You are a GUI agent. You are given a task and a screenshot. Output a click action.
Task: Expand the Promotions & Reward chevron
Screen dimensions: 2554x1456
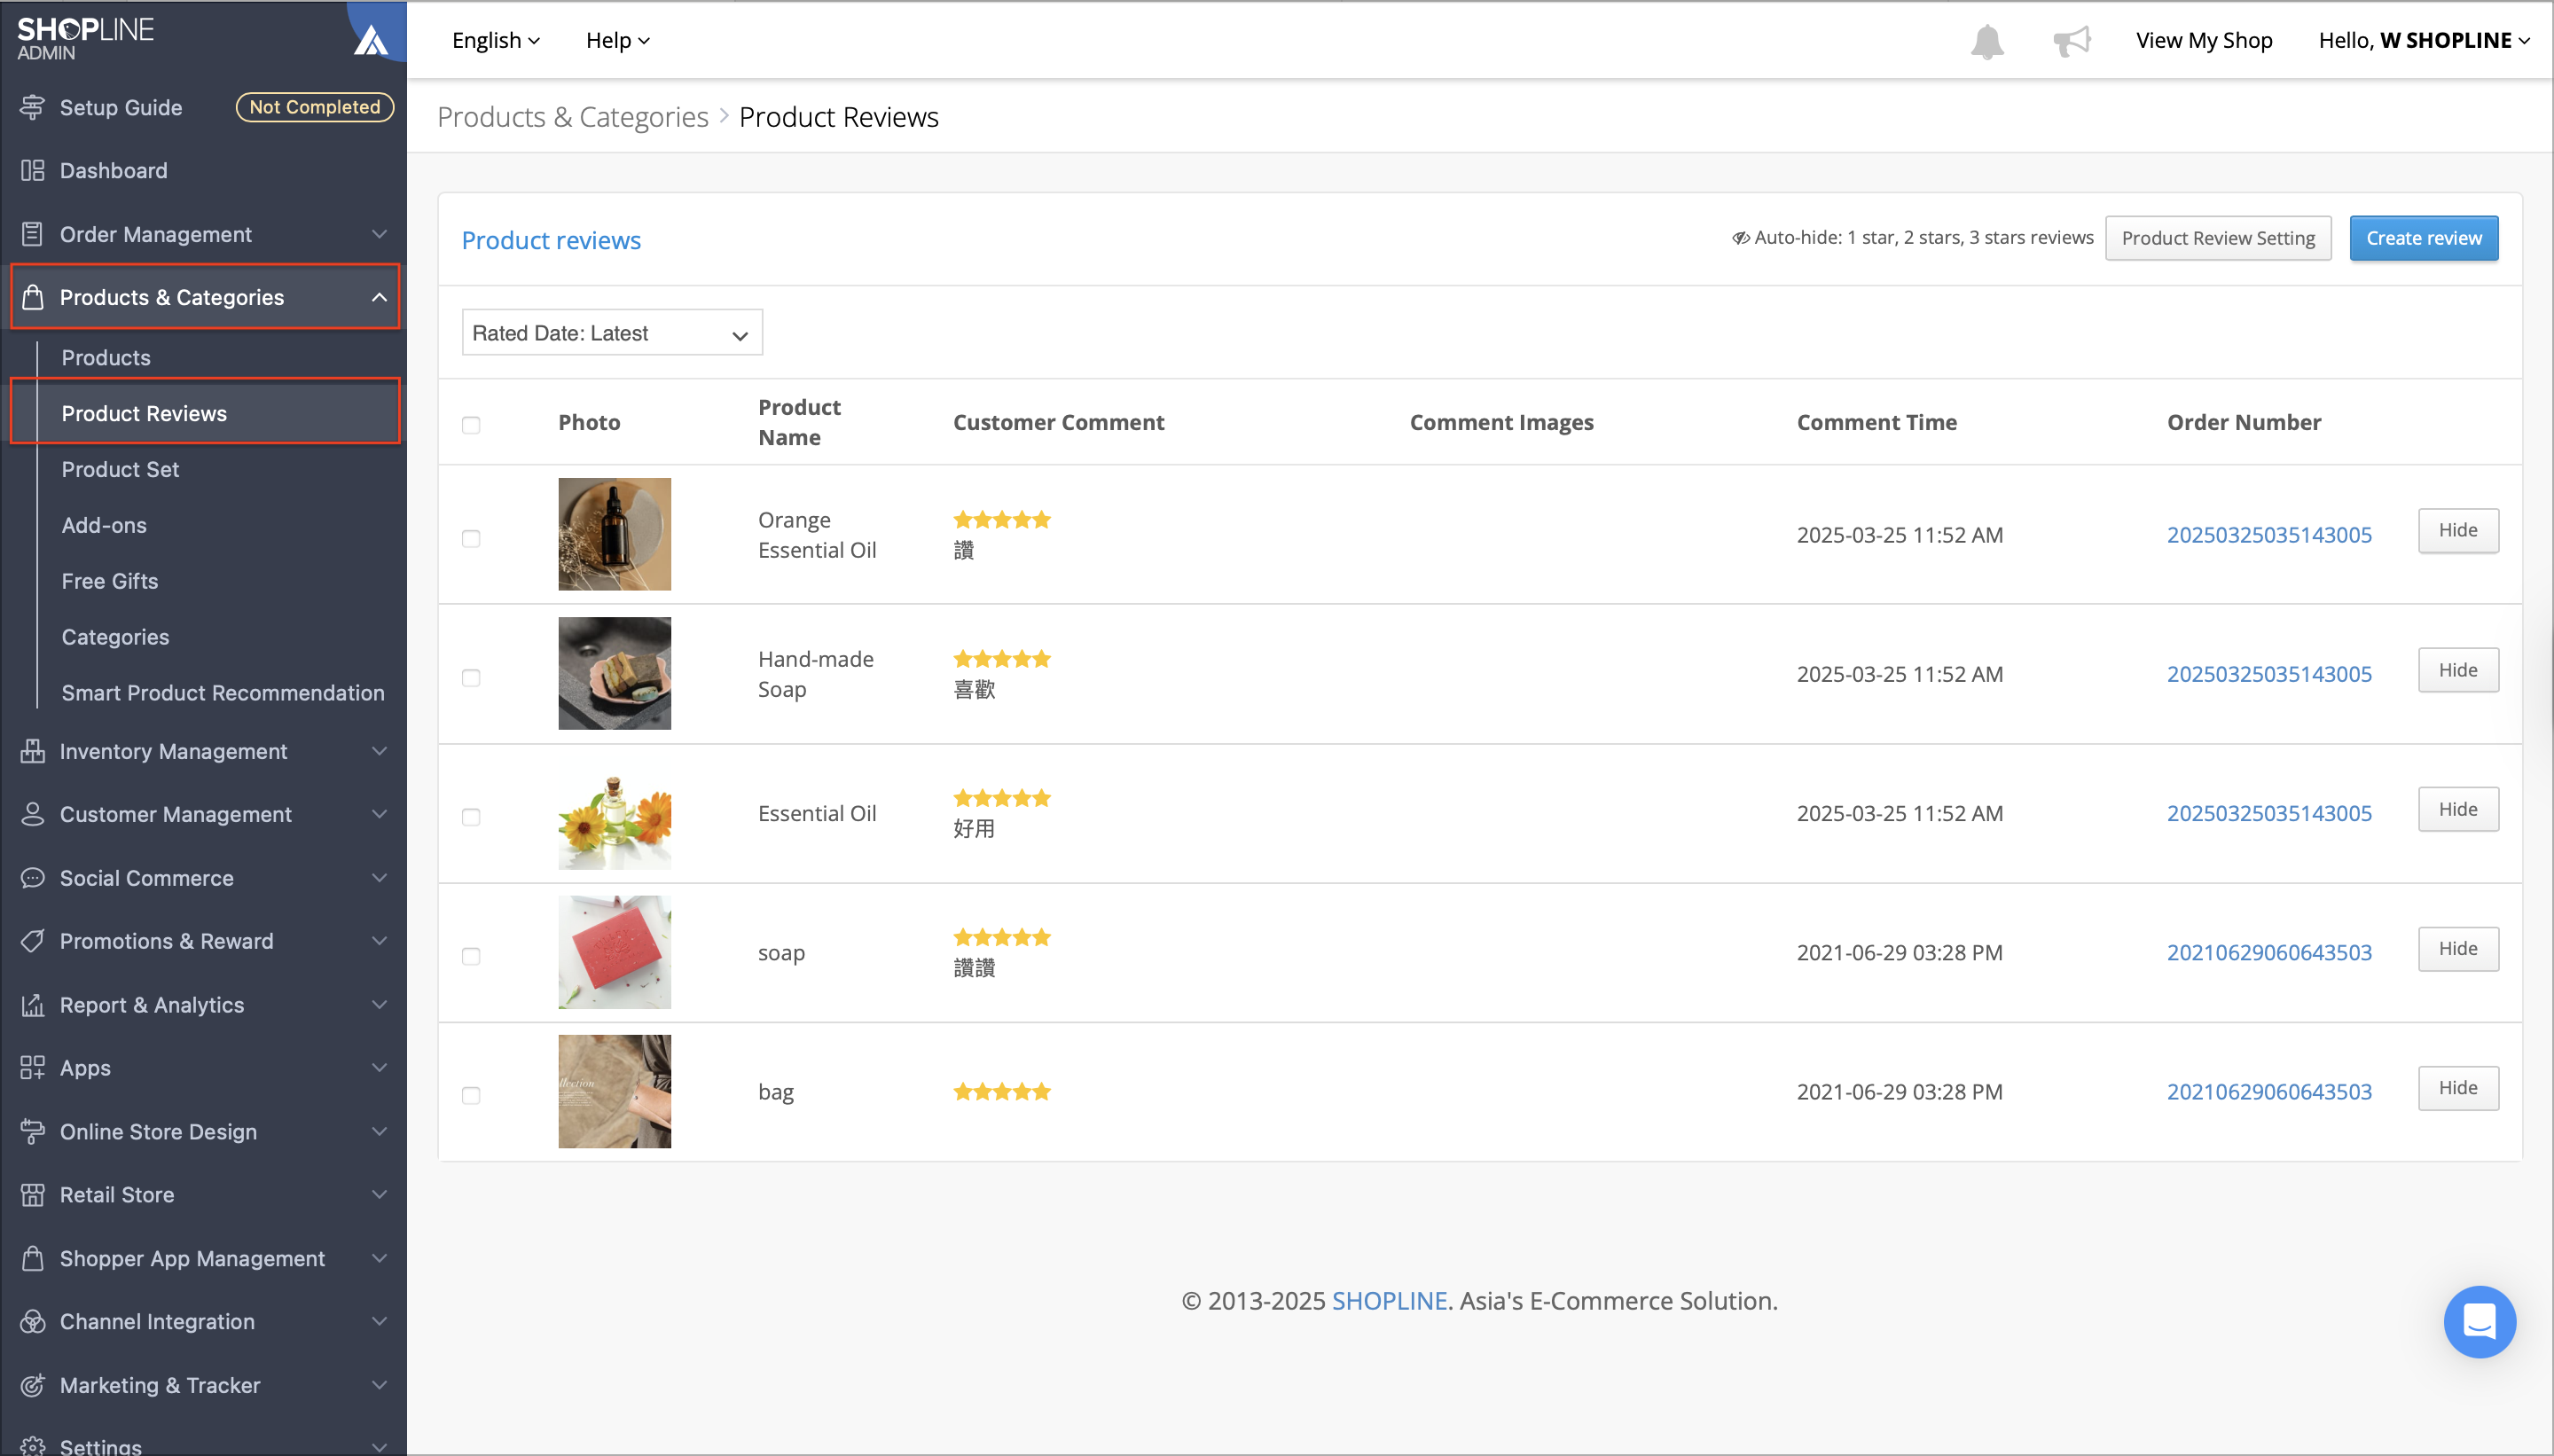pyautogui.click(x=379, y=941)
